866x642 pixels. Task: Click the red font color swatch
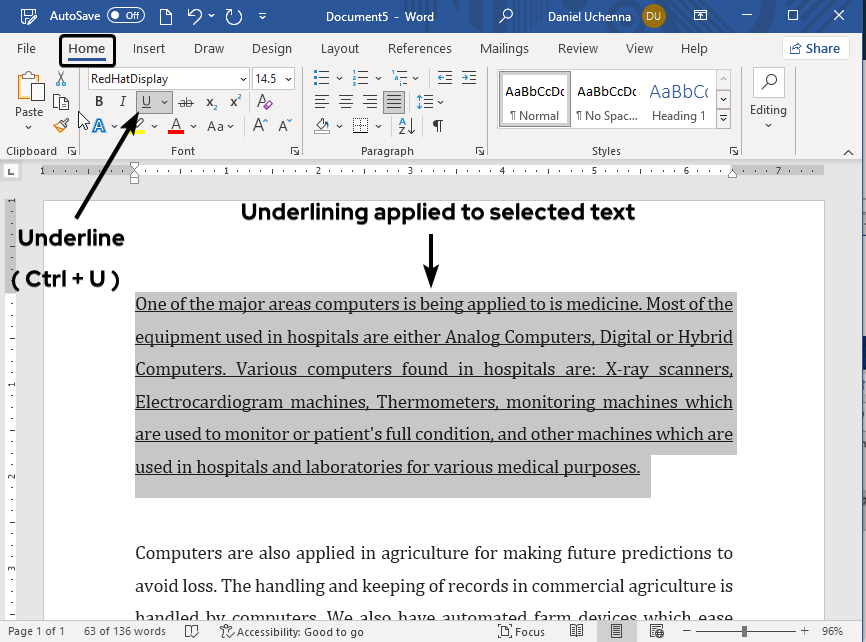[x=176, y=126]
